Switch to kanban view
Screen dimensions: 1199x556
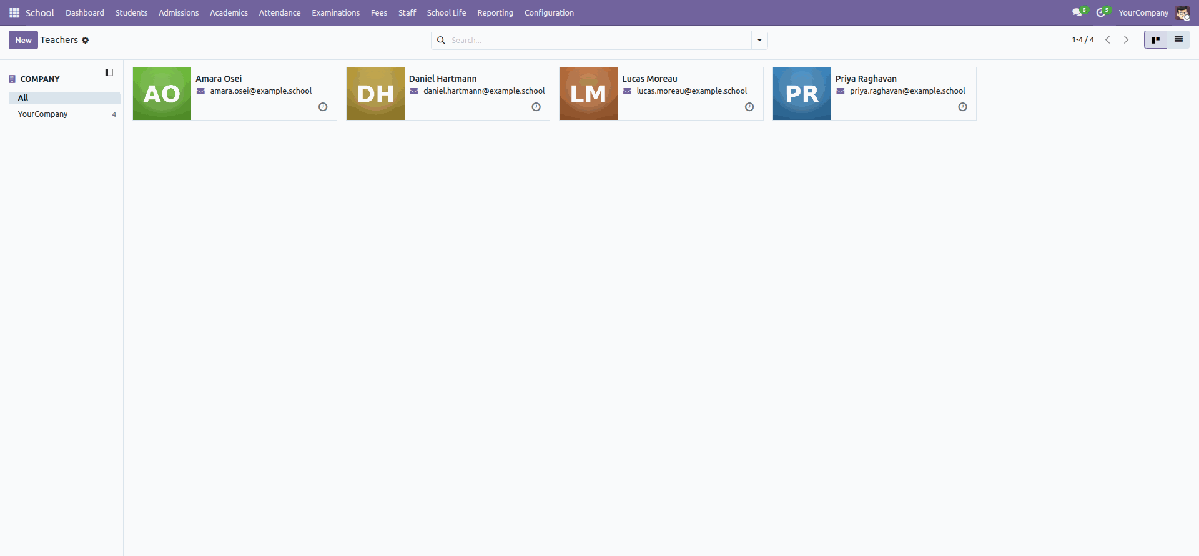coord(1155,40)
